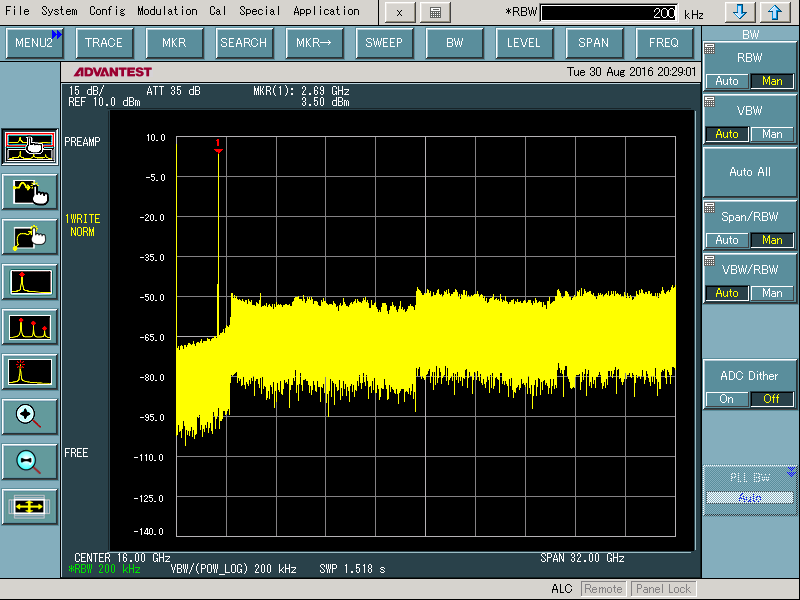Click the LEVEL button

pyautogui.click(x=524, y=43)
